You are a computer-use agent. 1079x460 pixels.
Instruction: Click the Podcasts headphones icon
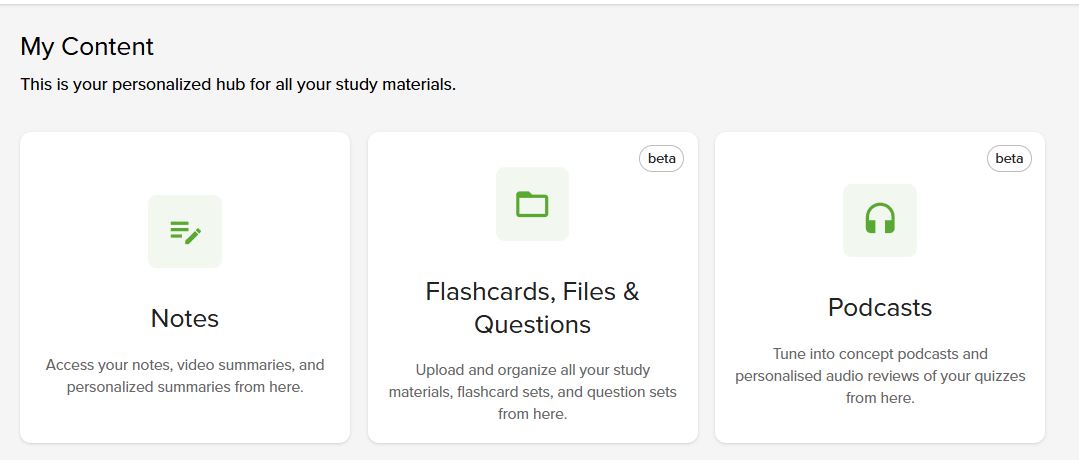pyautogui.click(x=880, y=219)
